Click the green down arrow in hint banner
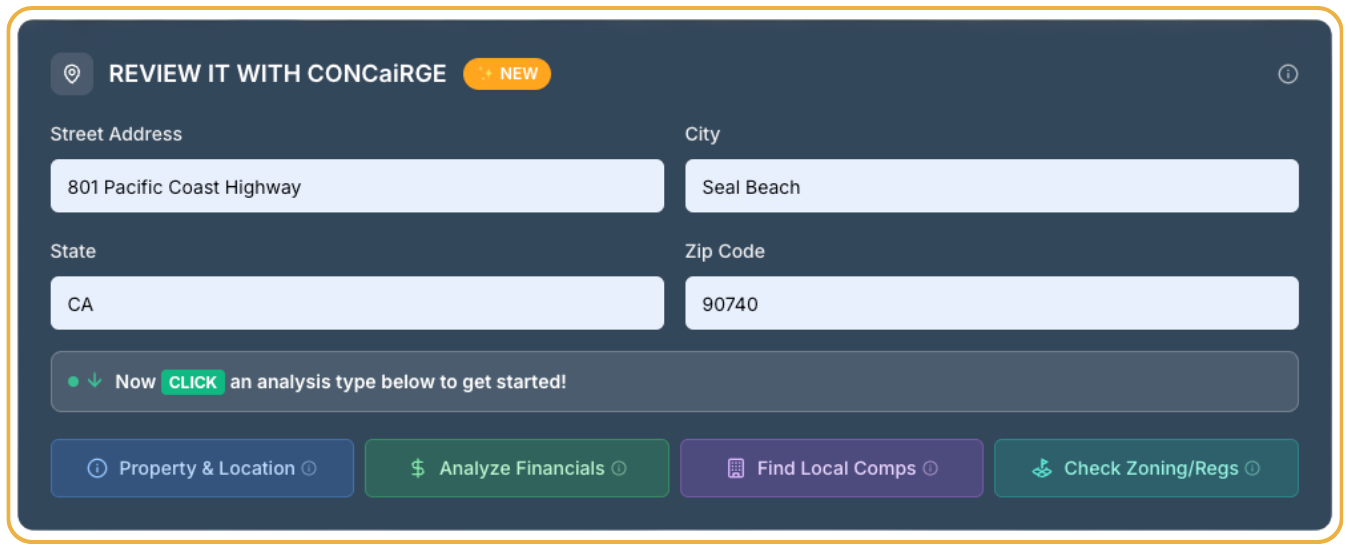 pos(95,381)
